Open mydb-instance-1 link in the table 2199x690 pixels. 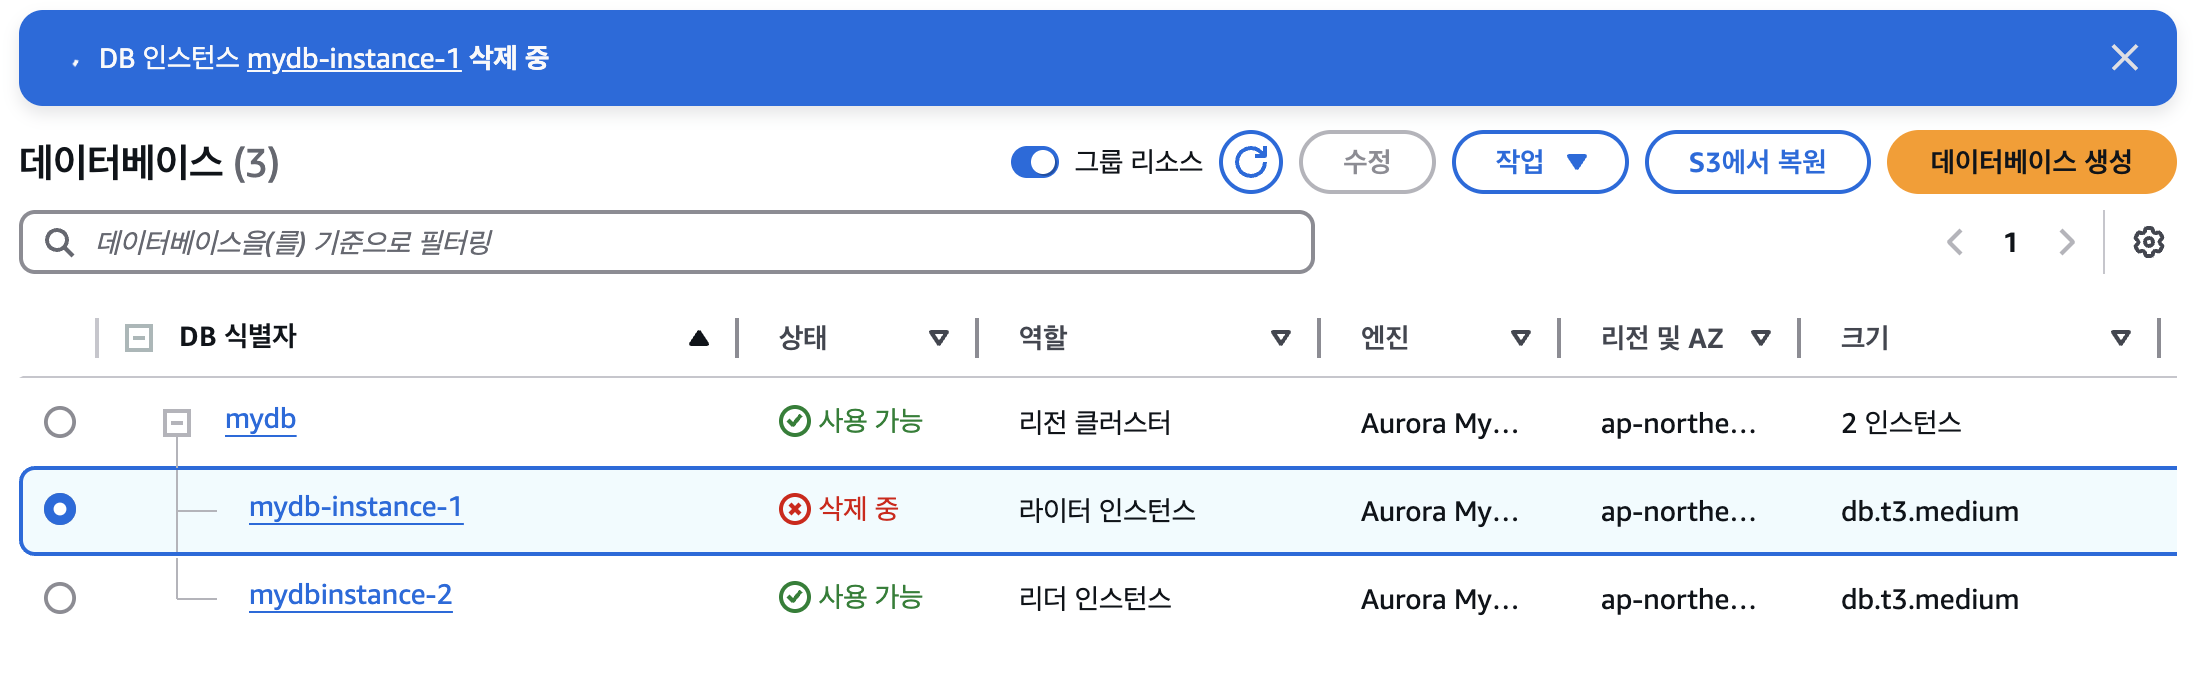tap(356, 507)
